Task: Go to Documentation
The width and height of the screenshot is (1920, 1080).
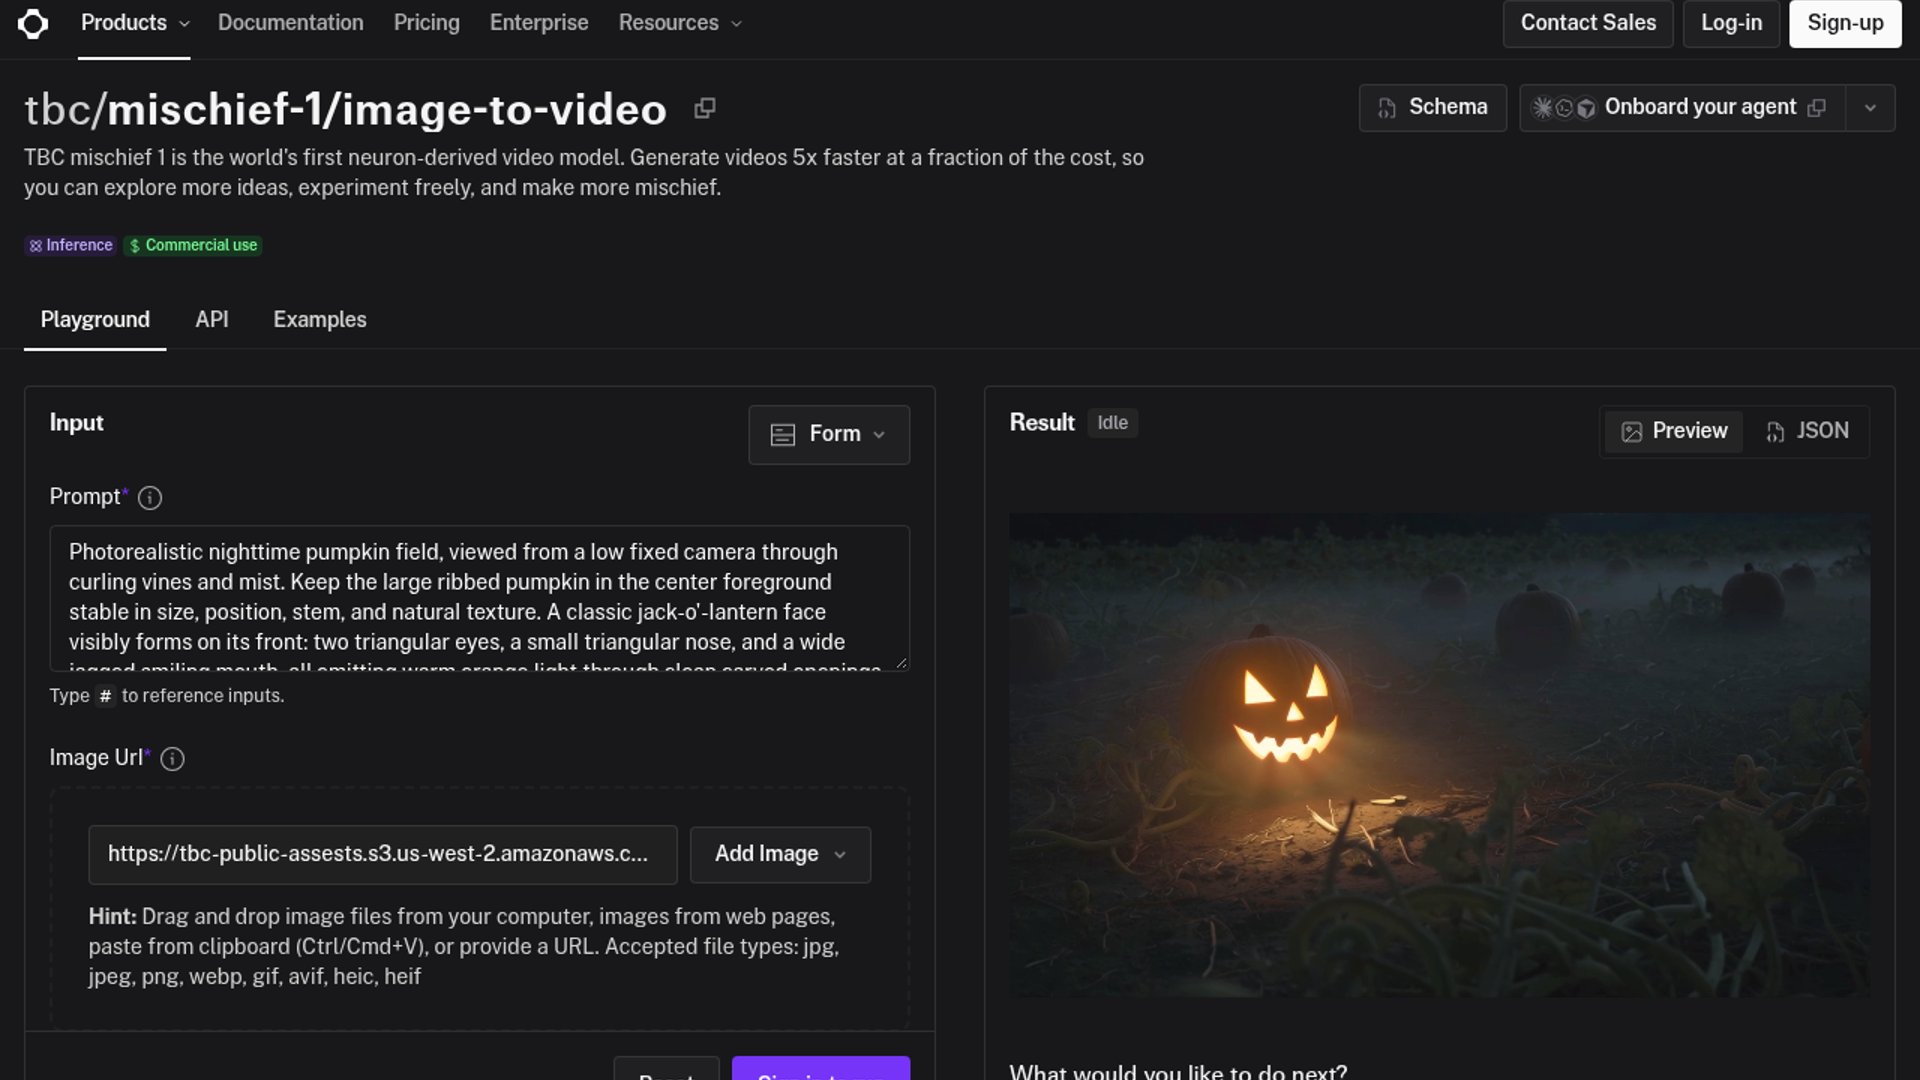Action: (291, 23)
